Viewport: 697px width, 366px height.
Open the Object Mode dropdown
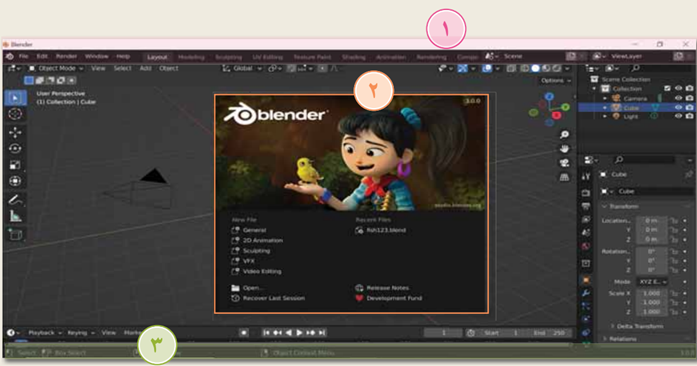[x=56, y=68]
